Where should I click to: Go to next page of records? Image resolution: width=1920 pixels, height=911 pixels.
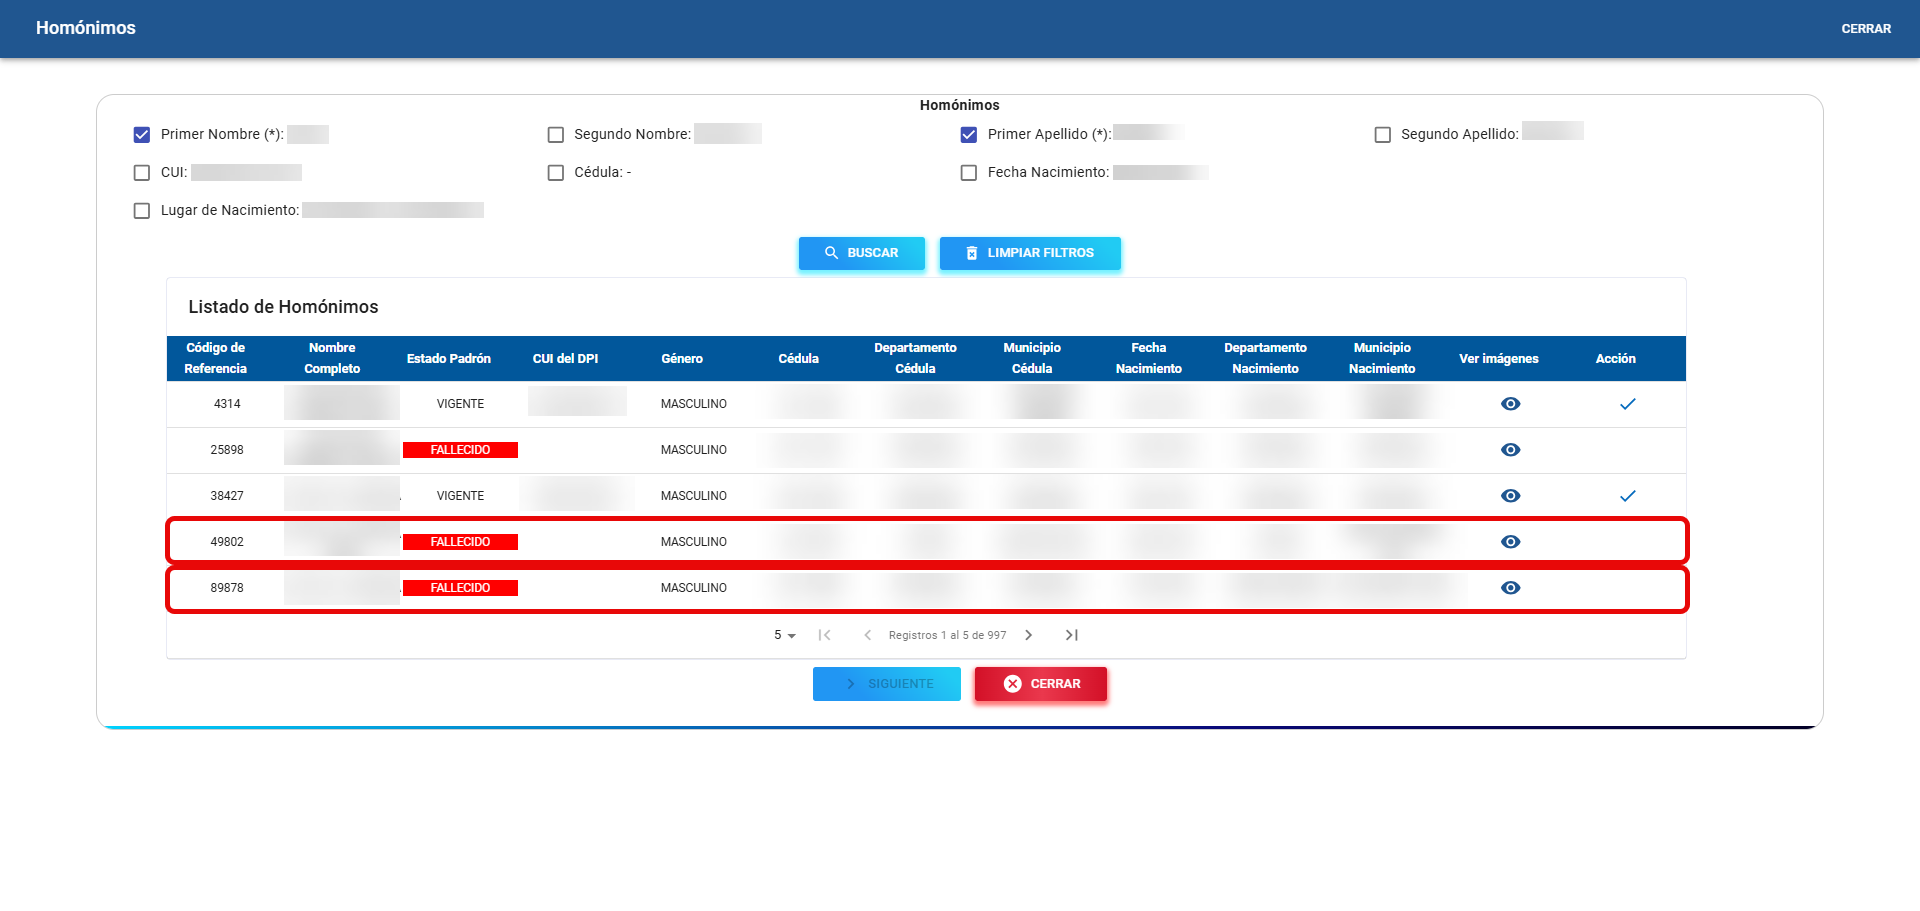pyautogui.click(x=1028, y=635)
